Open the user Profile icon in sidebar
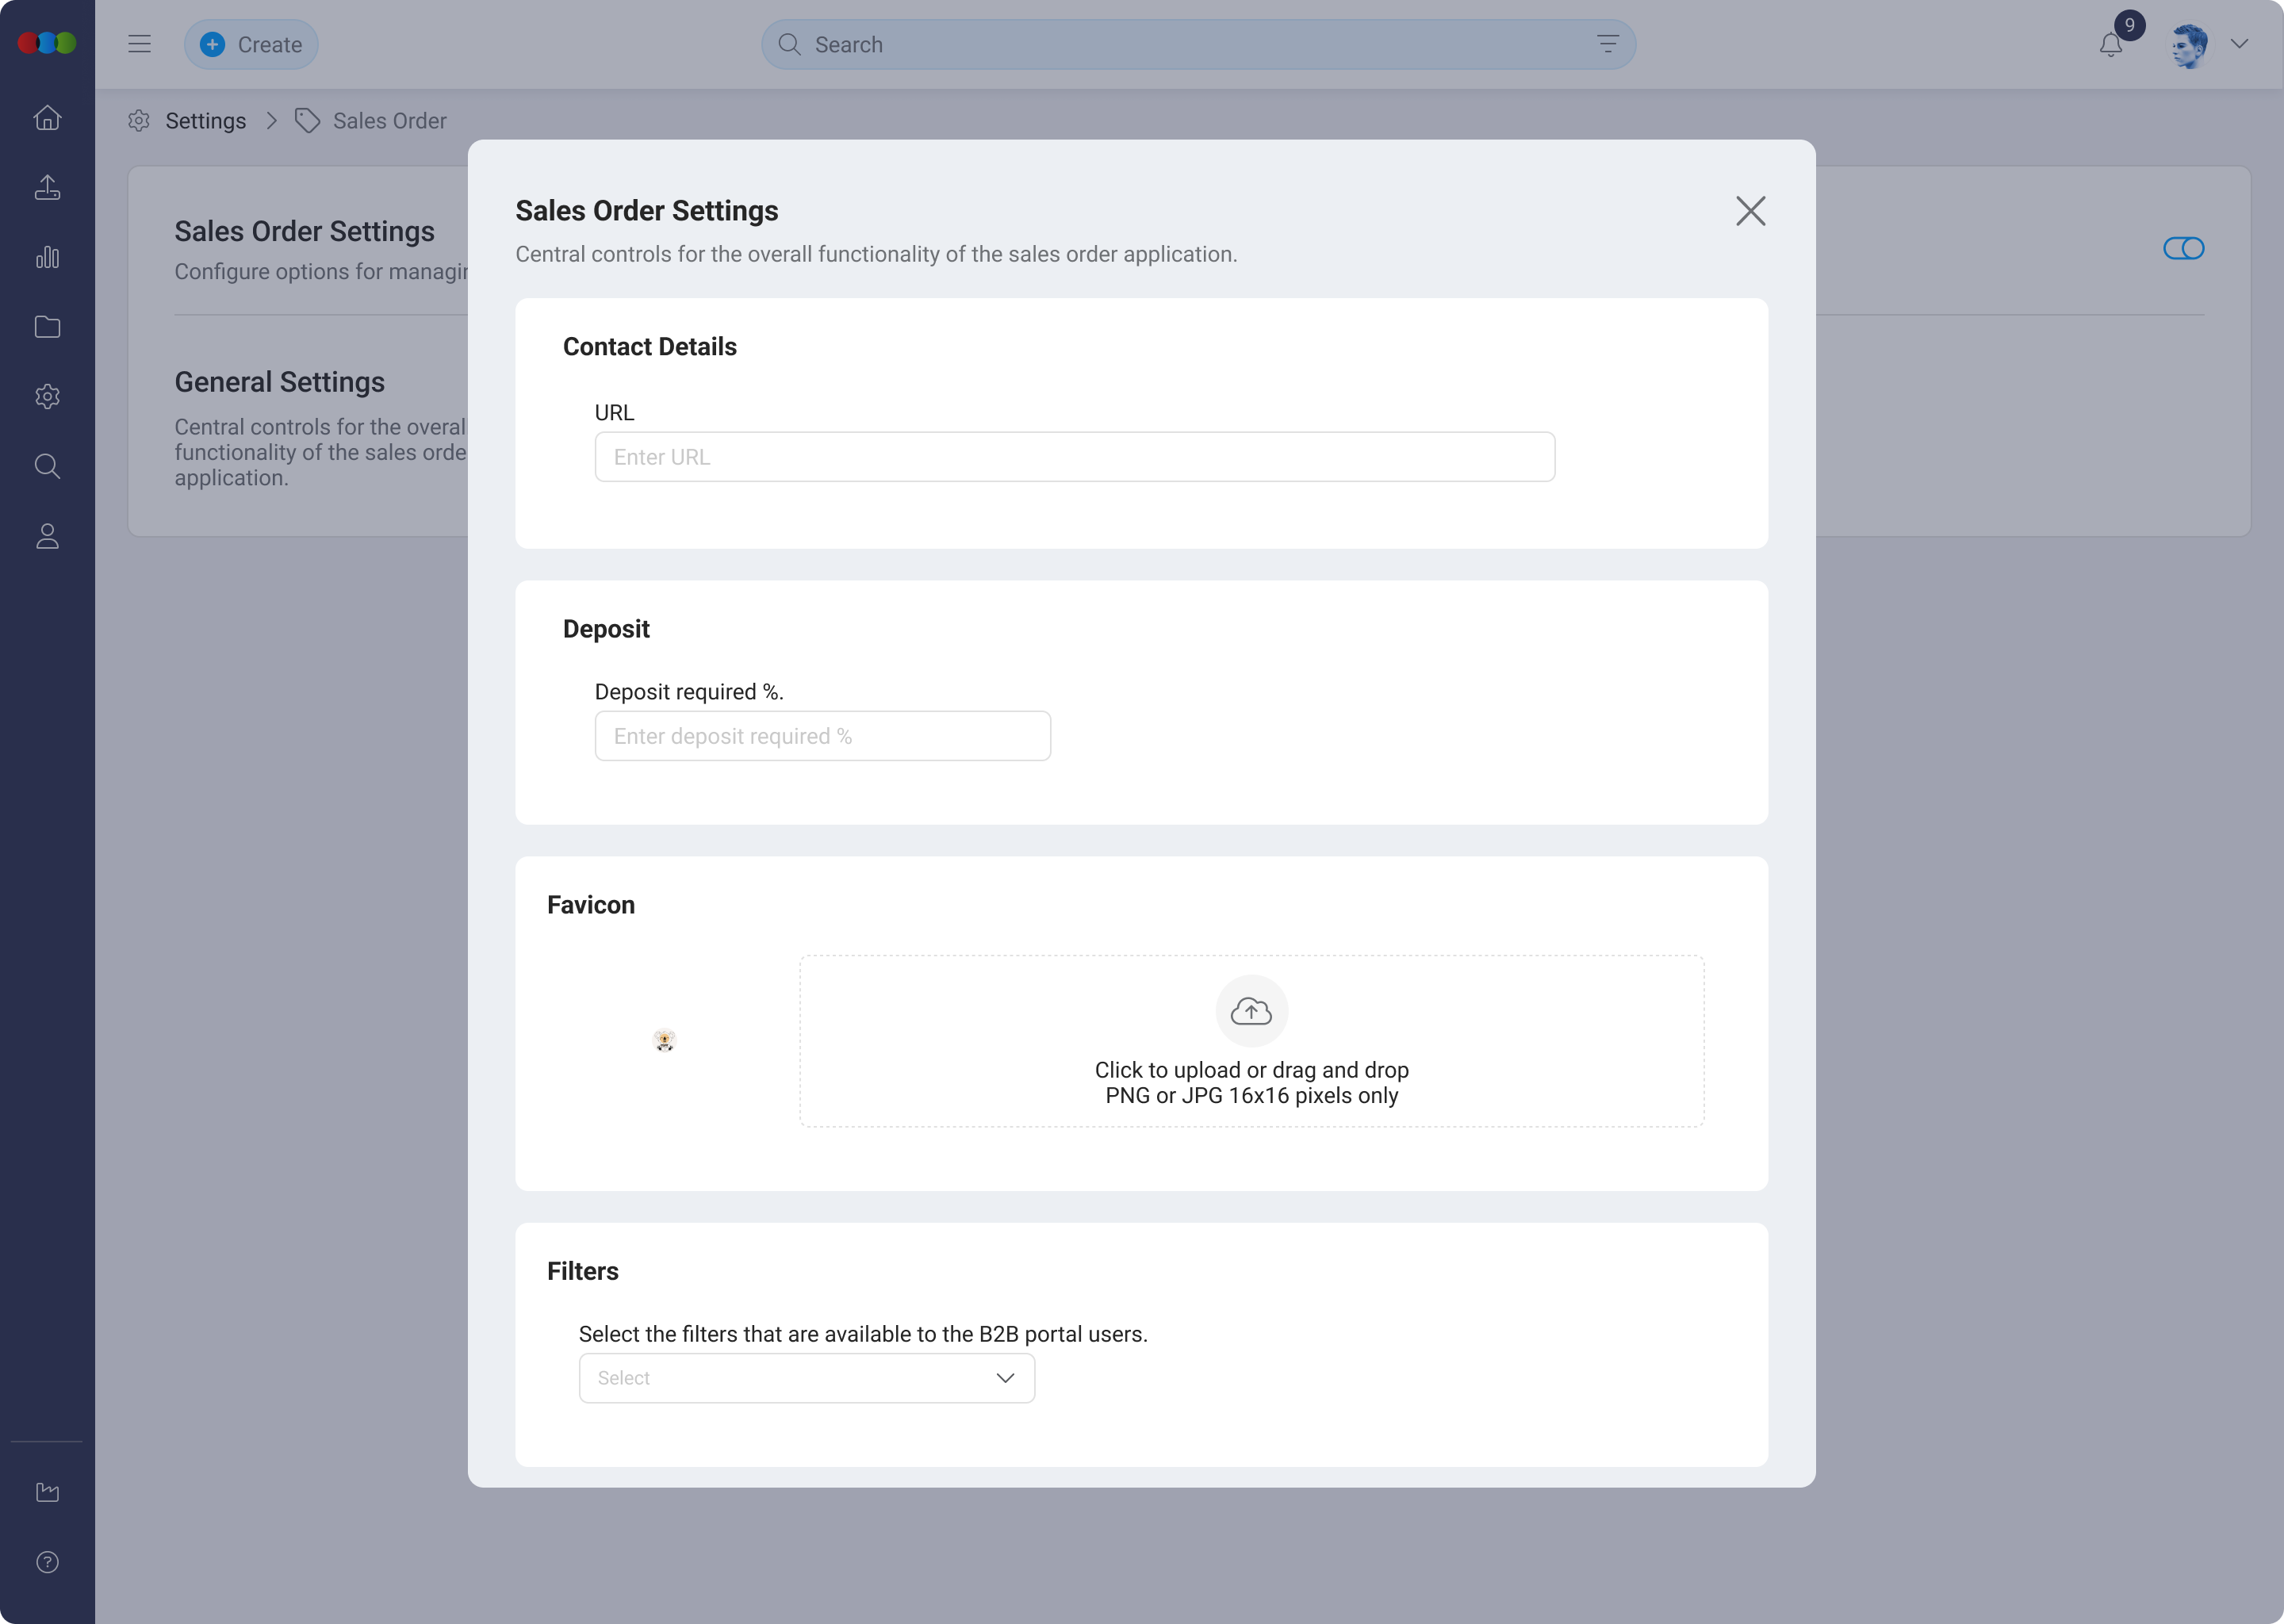This screenshot has height=1624, width=2284. pos(47,536)
